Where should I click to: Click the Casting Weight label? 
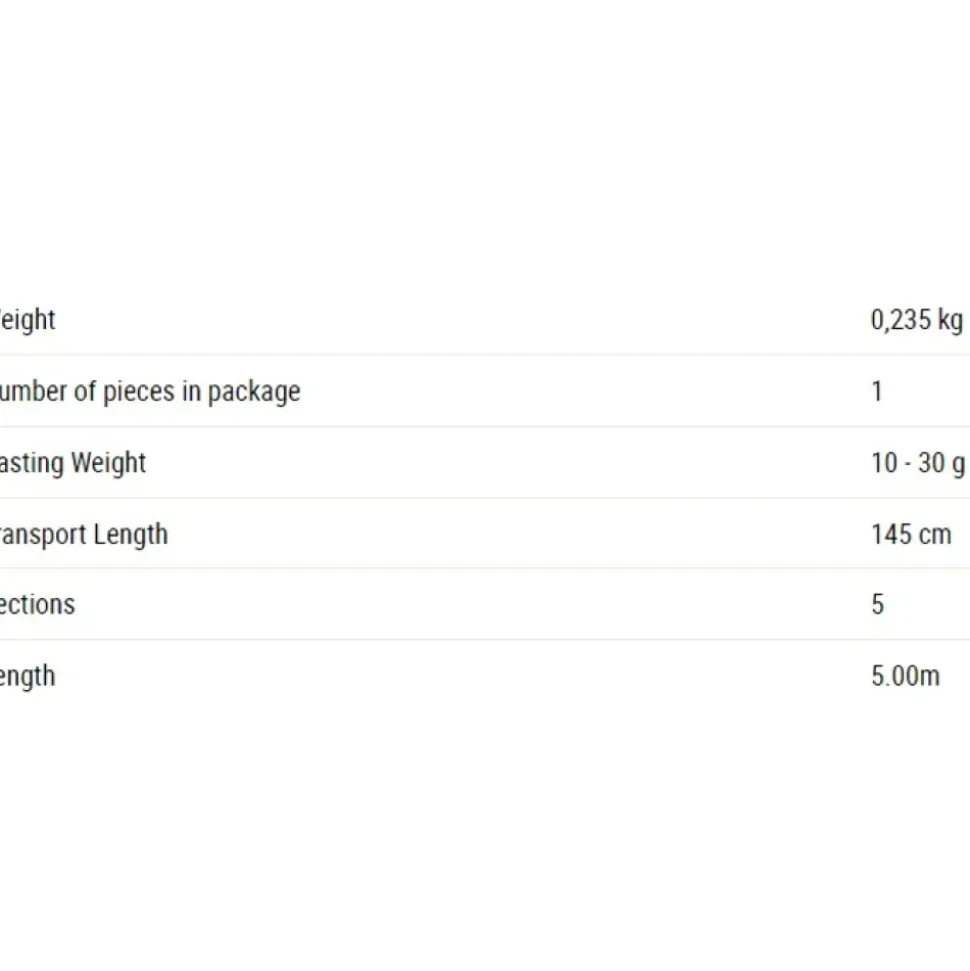coord(72,463)
